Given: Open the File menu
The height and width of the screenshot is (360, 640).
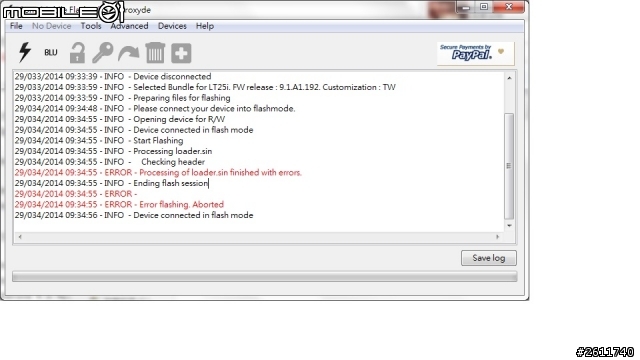Looking at the screenshot, I should point(16,26).
